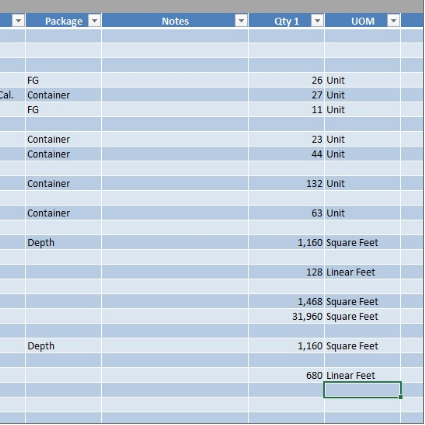Open the Qty 1 column filter dropdown
Viewport: 425px width, 425px height.
[x=317, y=21]
